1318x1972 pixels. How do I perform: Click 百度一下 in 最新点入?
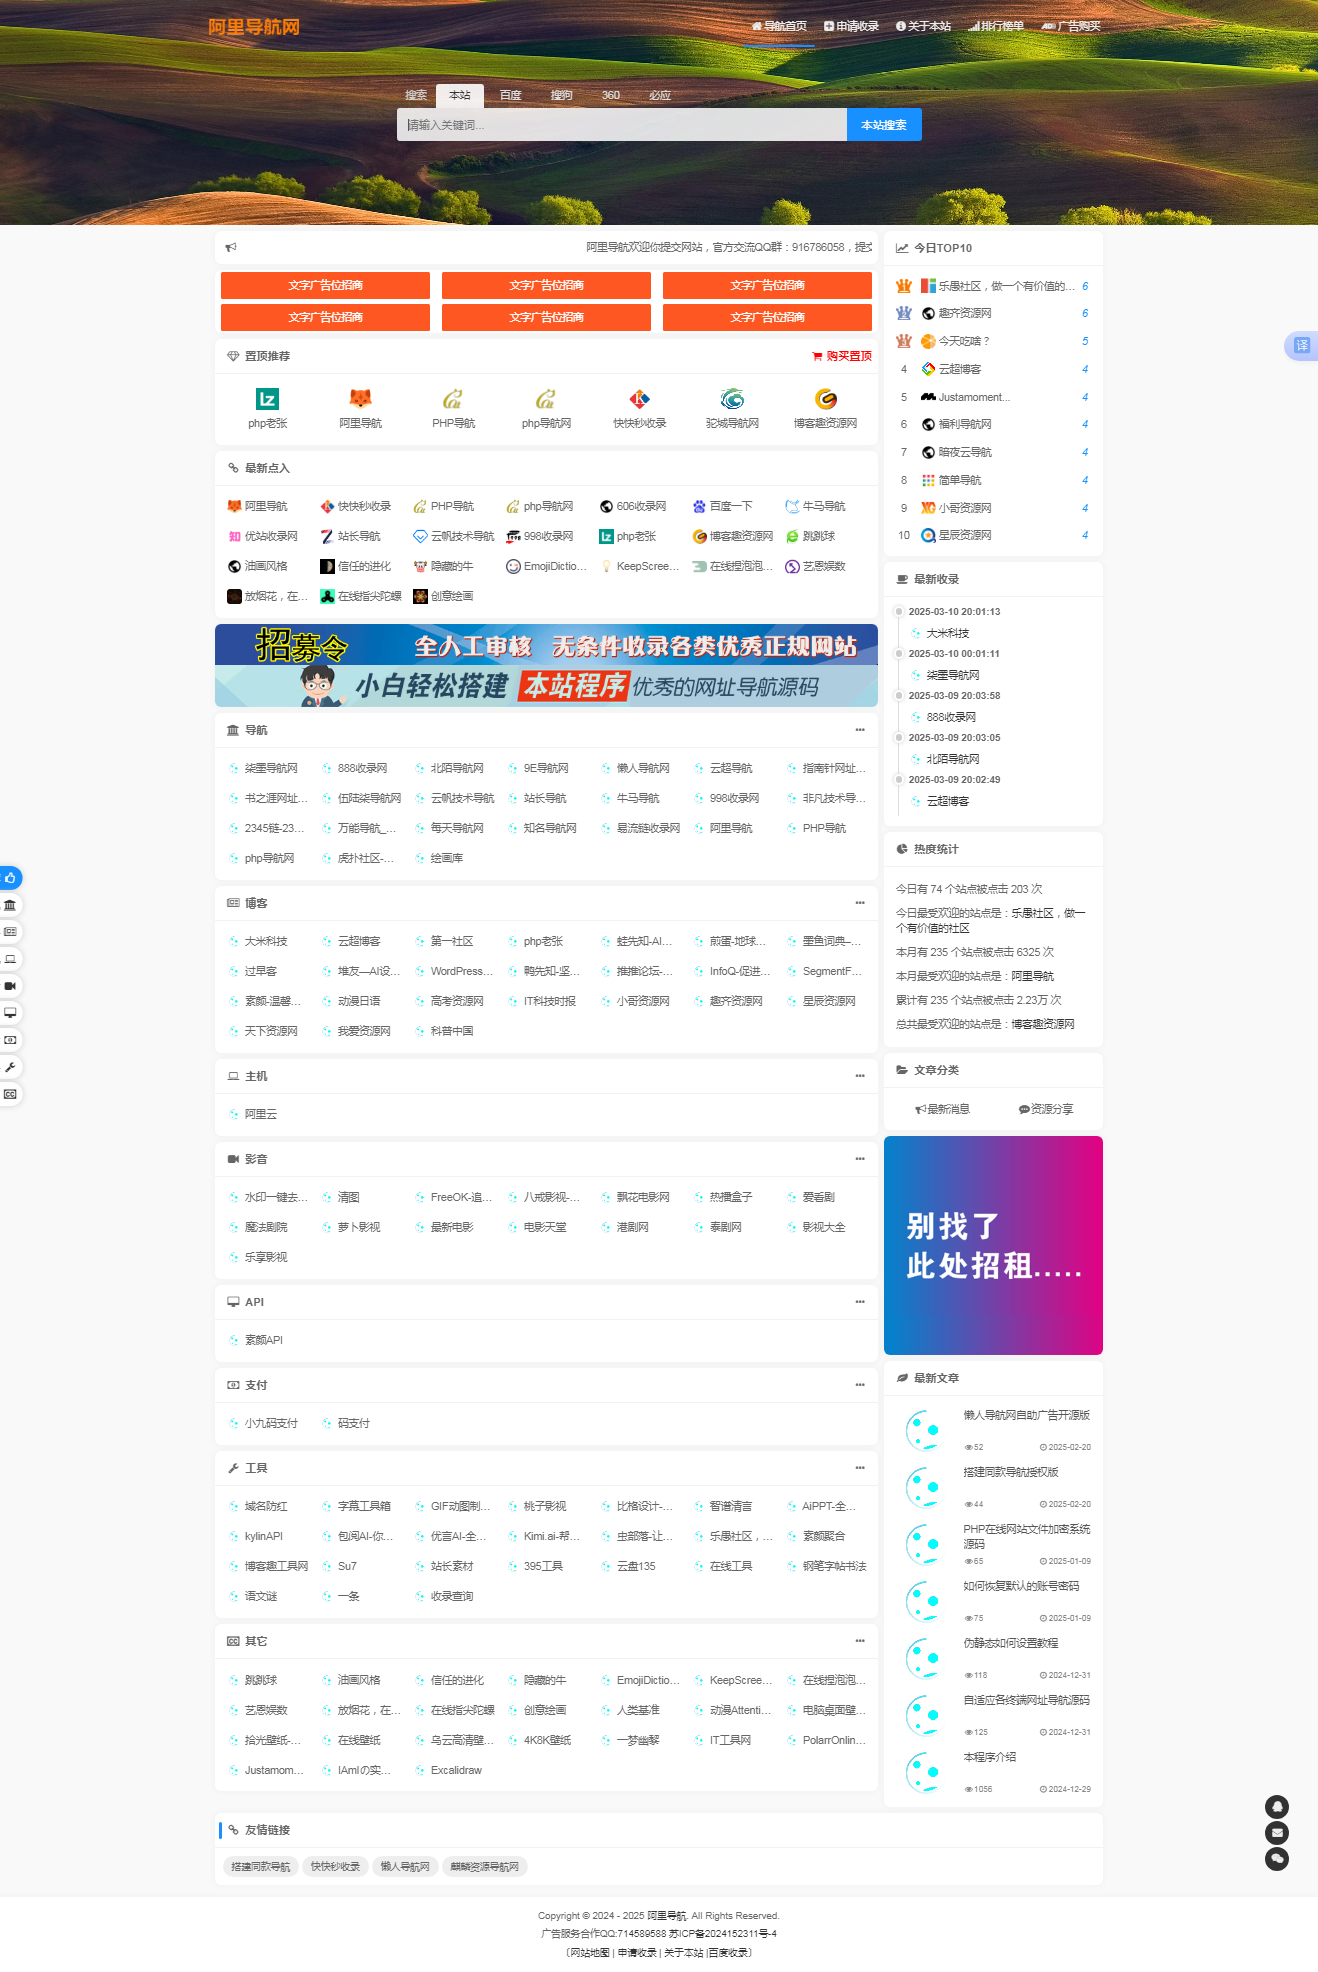[x=723, y=507]
